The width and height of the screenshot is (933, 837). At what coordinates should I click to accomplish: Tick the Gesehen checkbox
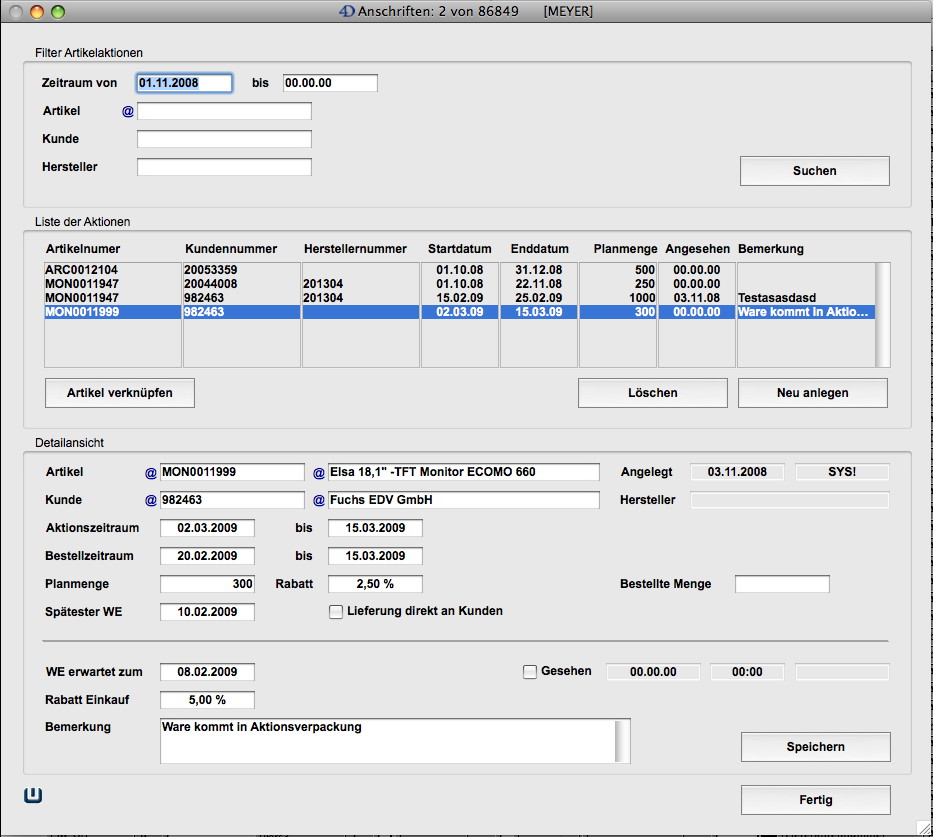coord(530,672)
